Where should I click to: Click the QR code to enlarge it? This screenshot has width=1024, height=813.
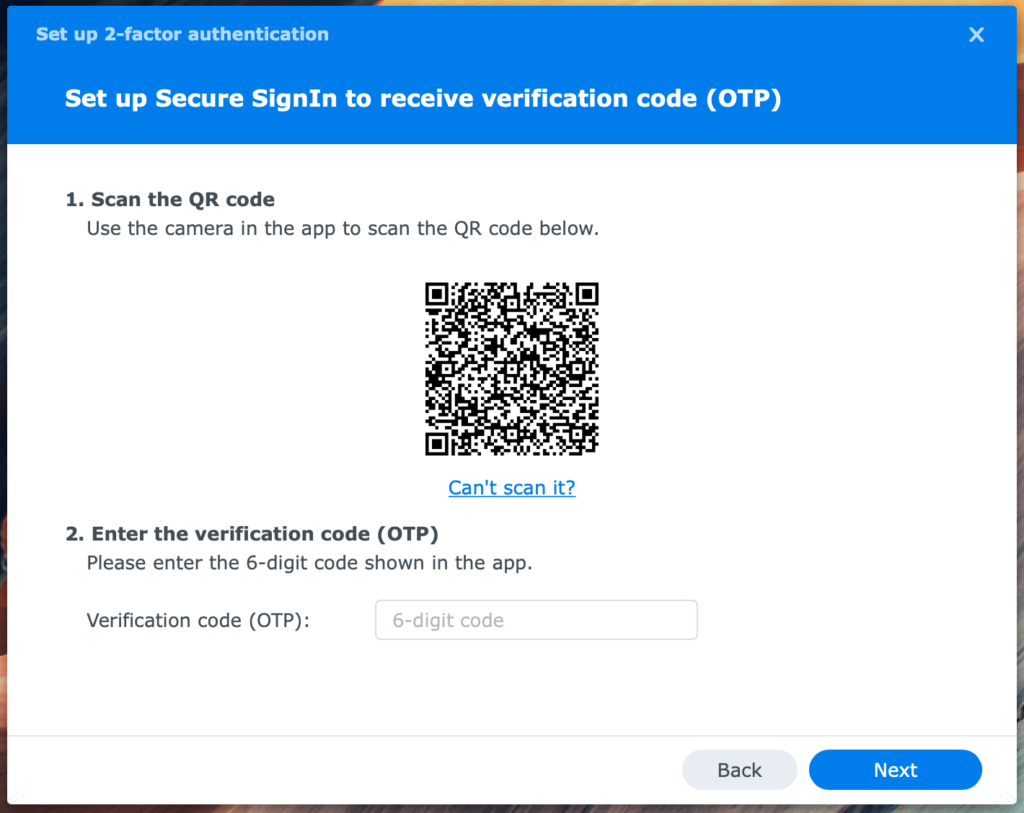512,368
